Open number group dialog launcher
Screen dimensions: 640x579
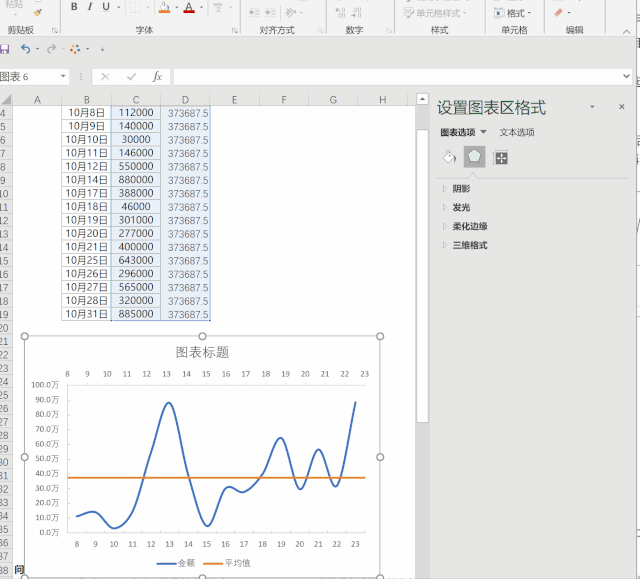389,30
